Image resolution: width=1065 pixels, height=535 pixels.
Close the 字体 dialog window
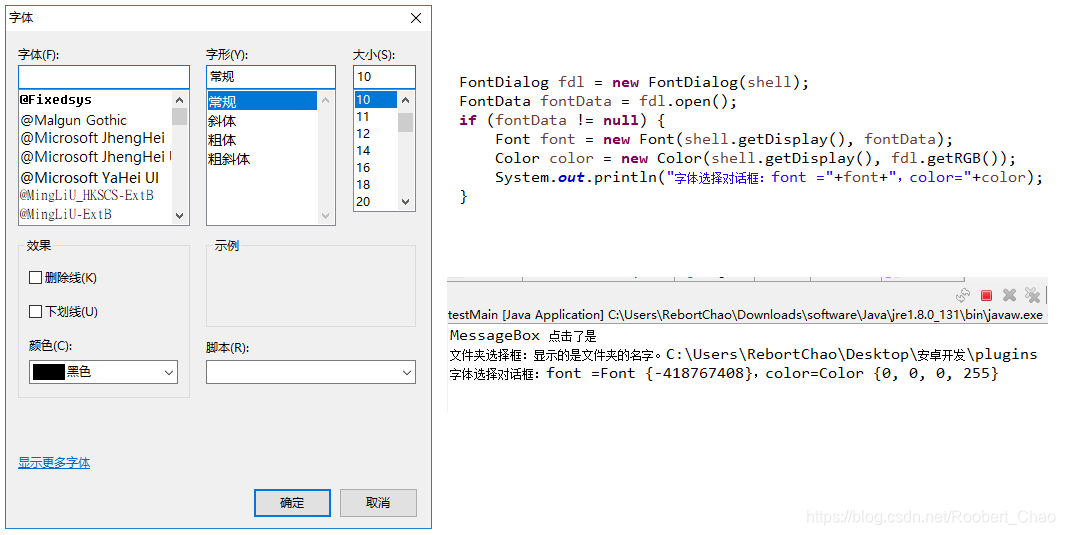tap(416, 18)
